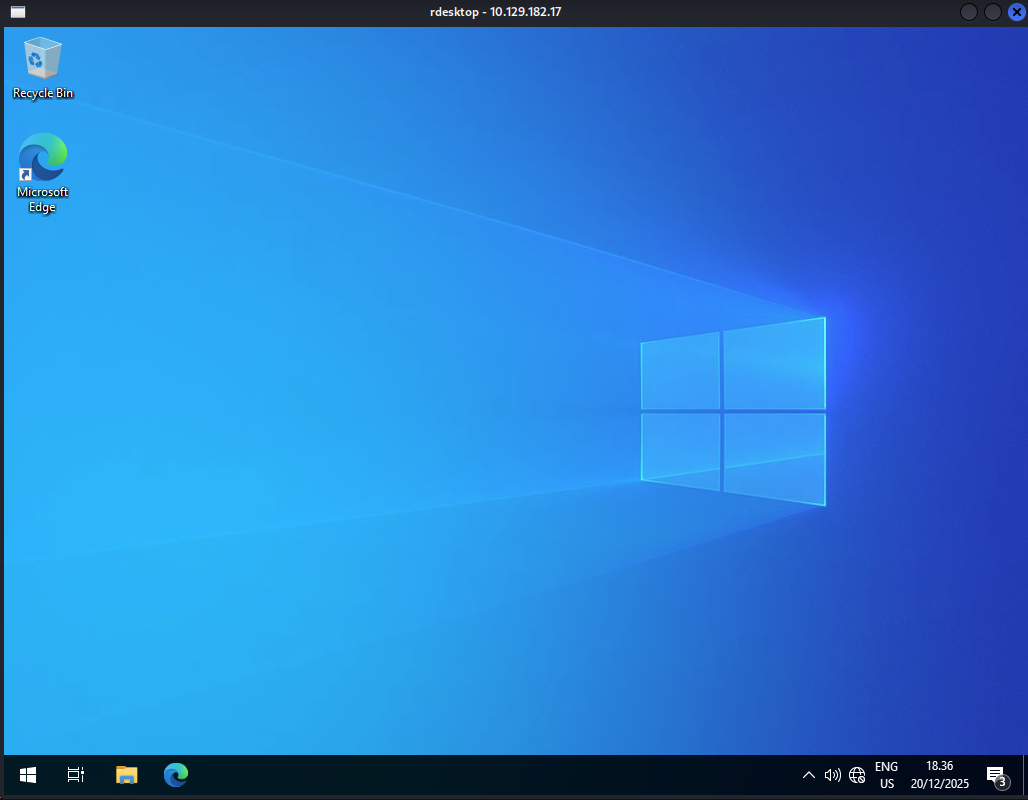Maximize the rdesktop window

point(992,12)
